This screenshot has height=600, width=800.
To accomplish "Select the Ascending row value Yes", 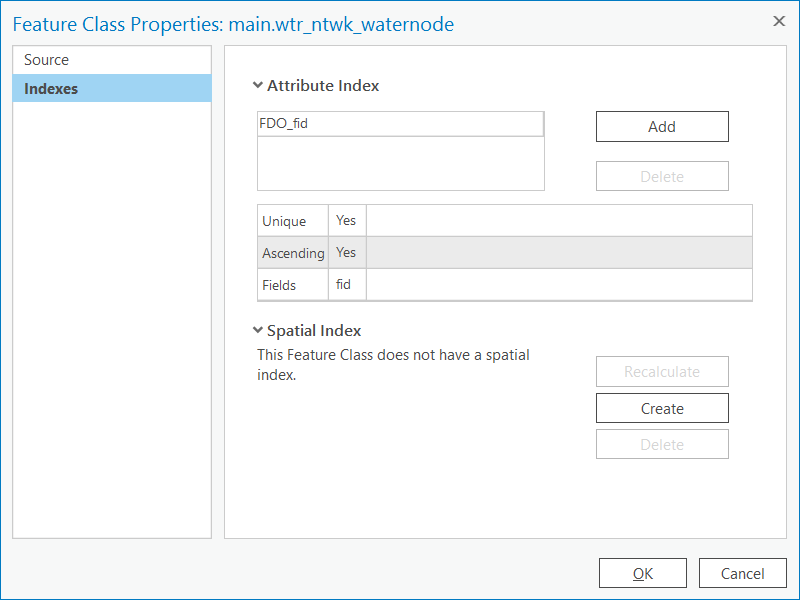I will tap(346, 253).
